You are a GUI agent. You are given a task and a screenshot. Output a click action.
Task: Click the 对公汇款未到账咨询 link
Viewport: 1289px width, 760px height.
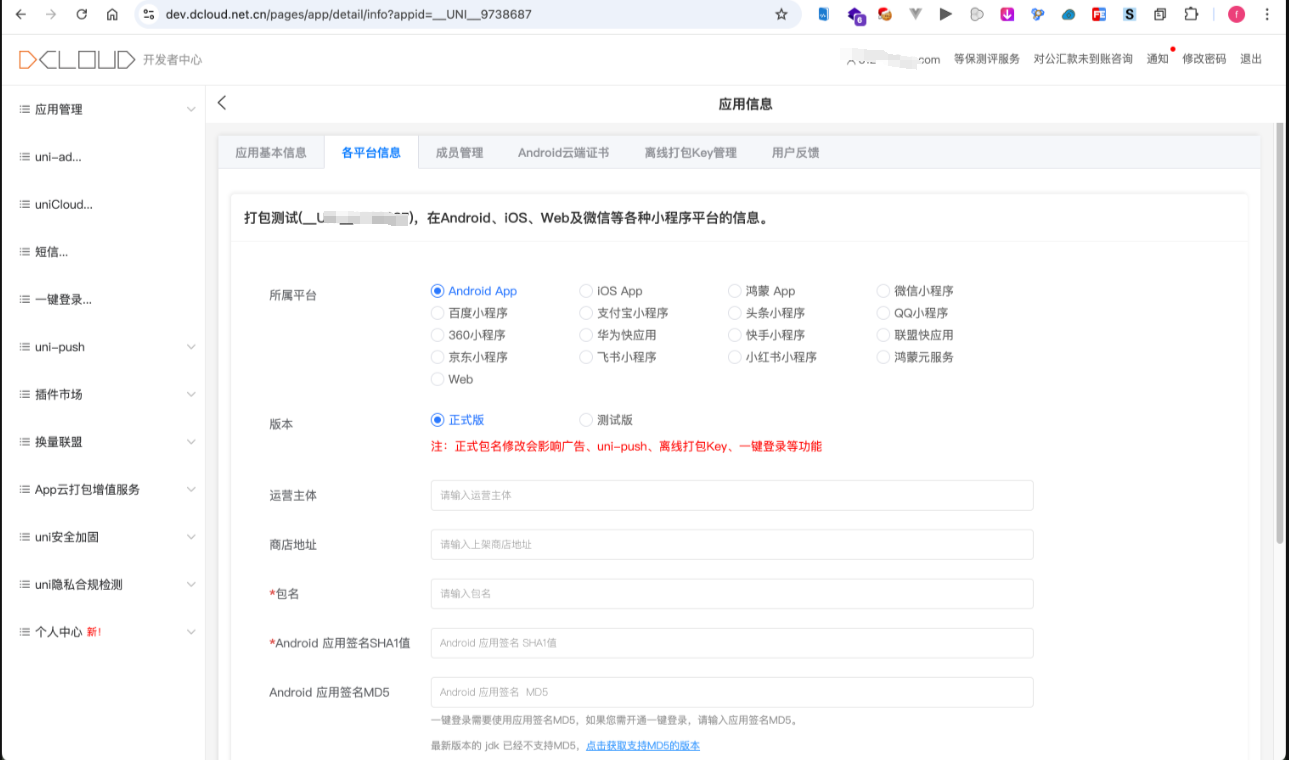pyautogui.click(x=1083, y=59)
